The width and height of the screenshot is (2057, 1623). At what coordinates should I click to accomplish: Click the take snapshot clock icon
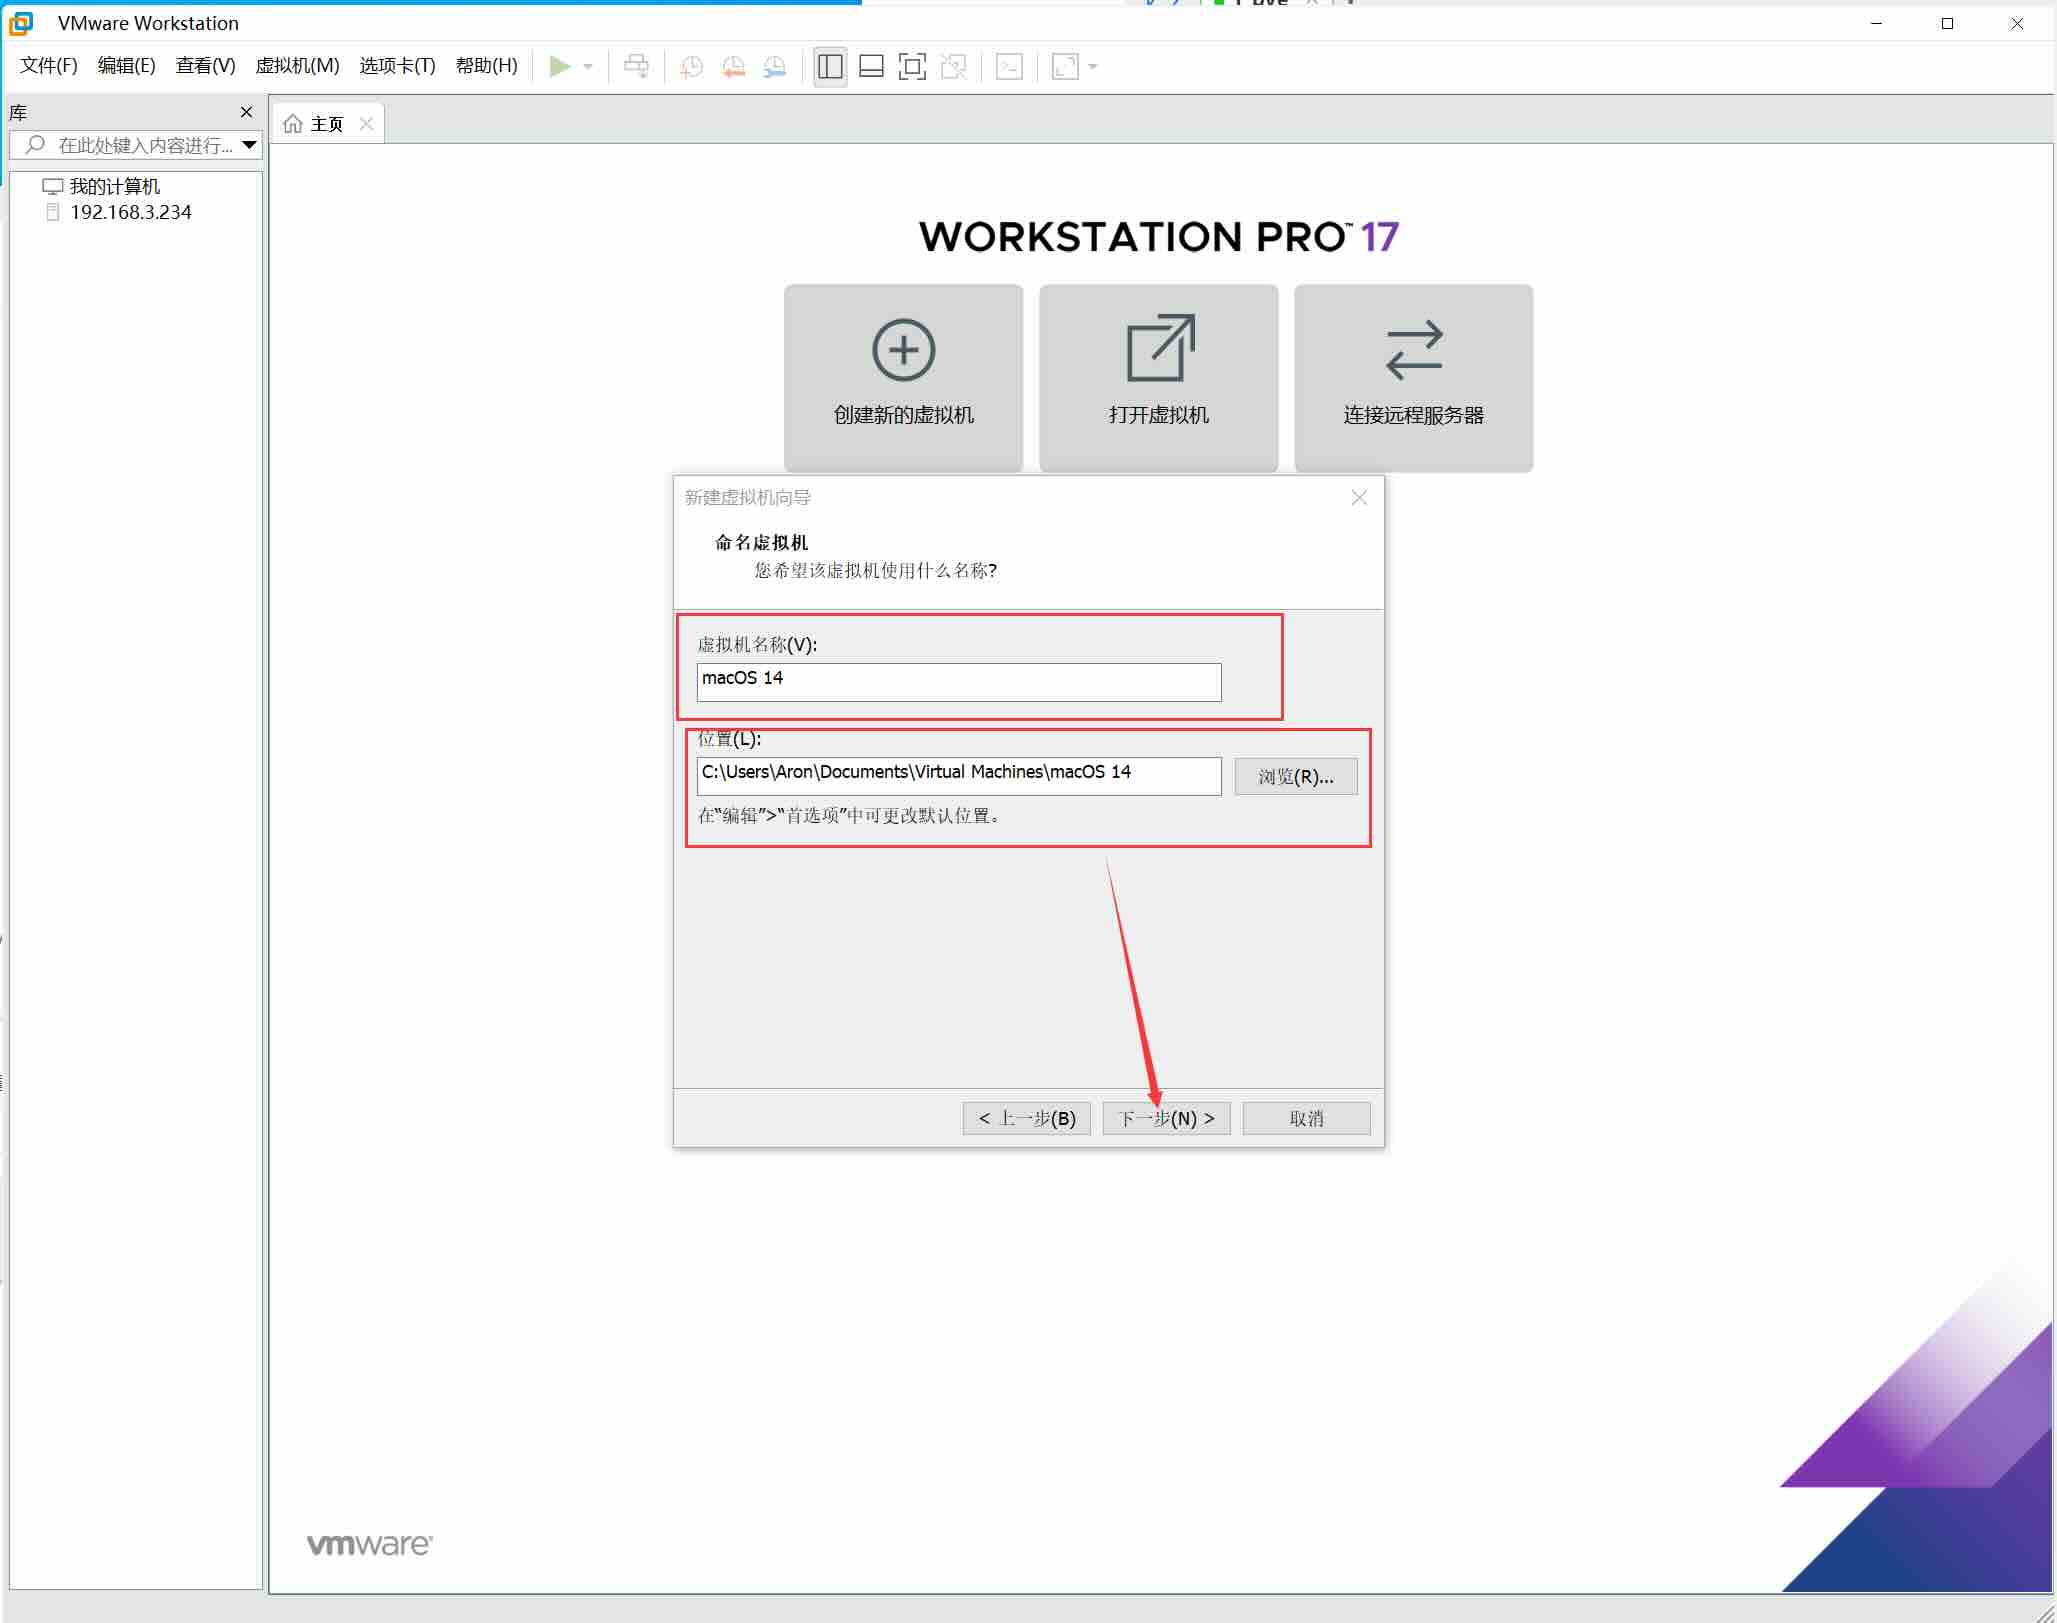coord(691,67)
